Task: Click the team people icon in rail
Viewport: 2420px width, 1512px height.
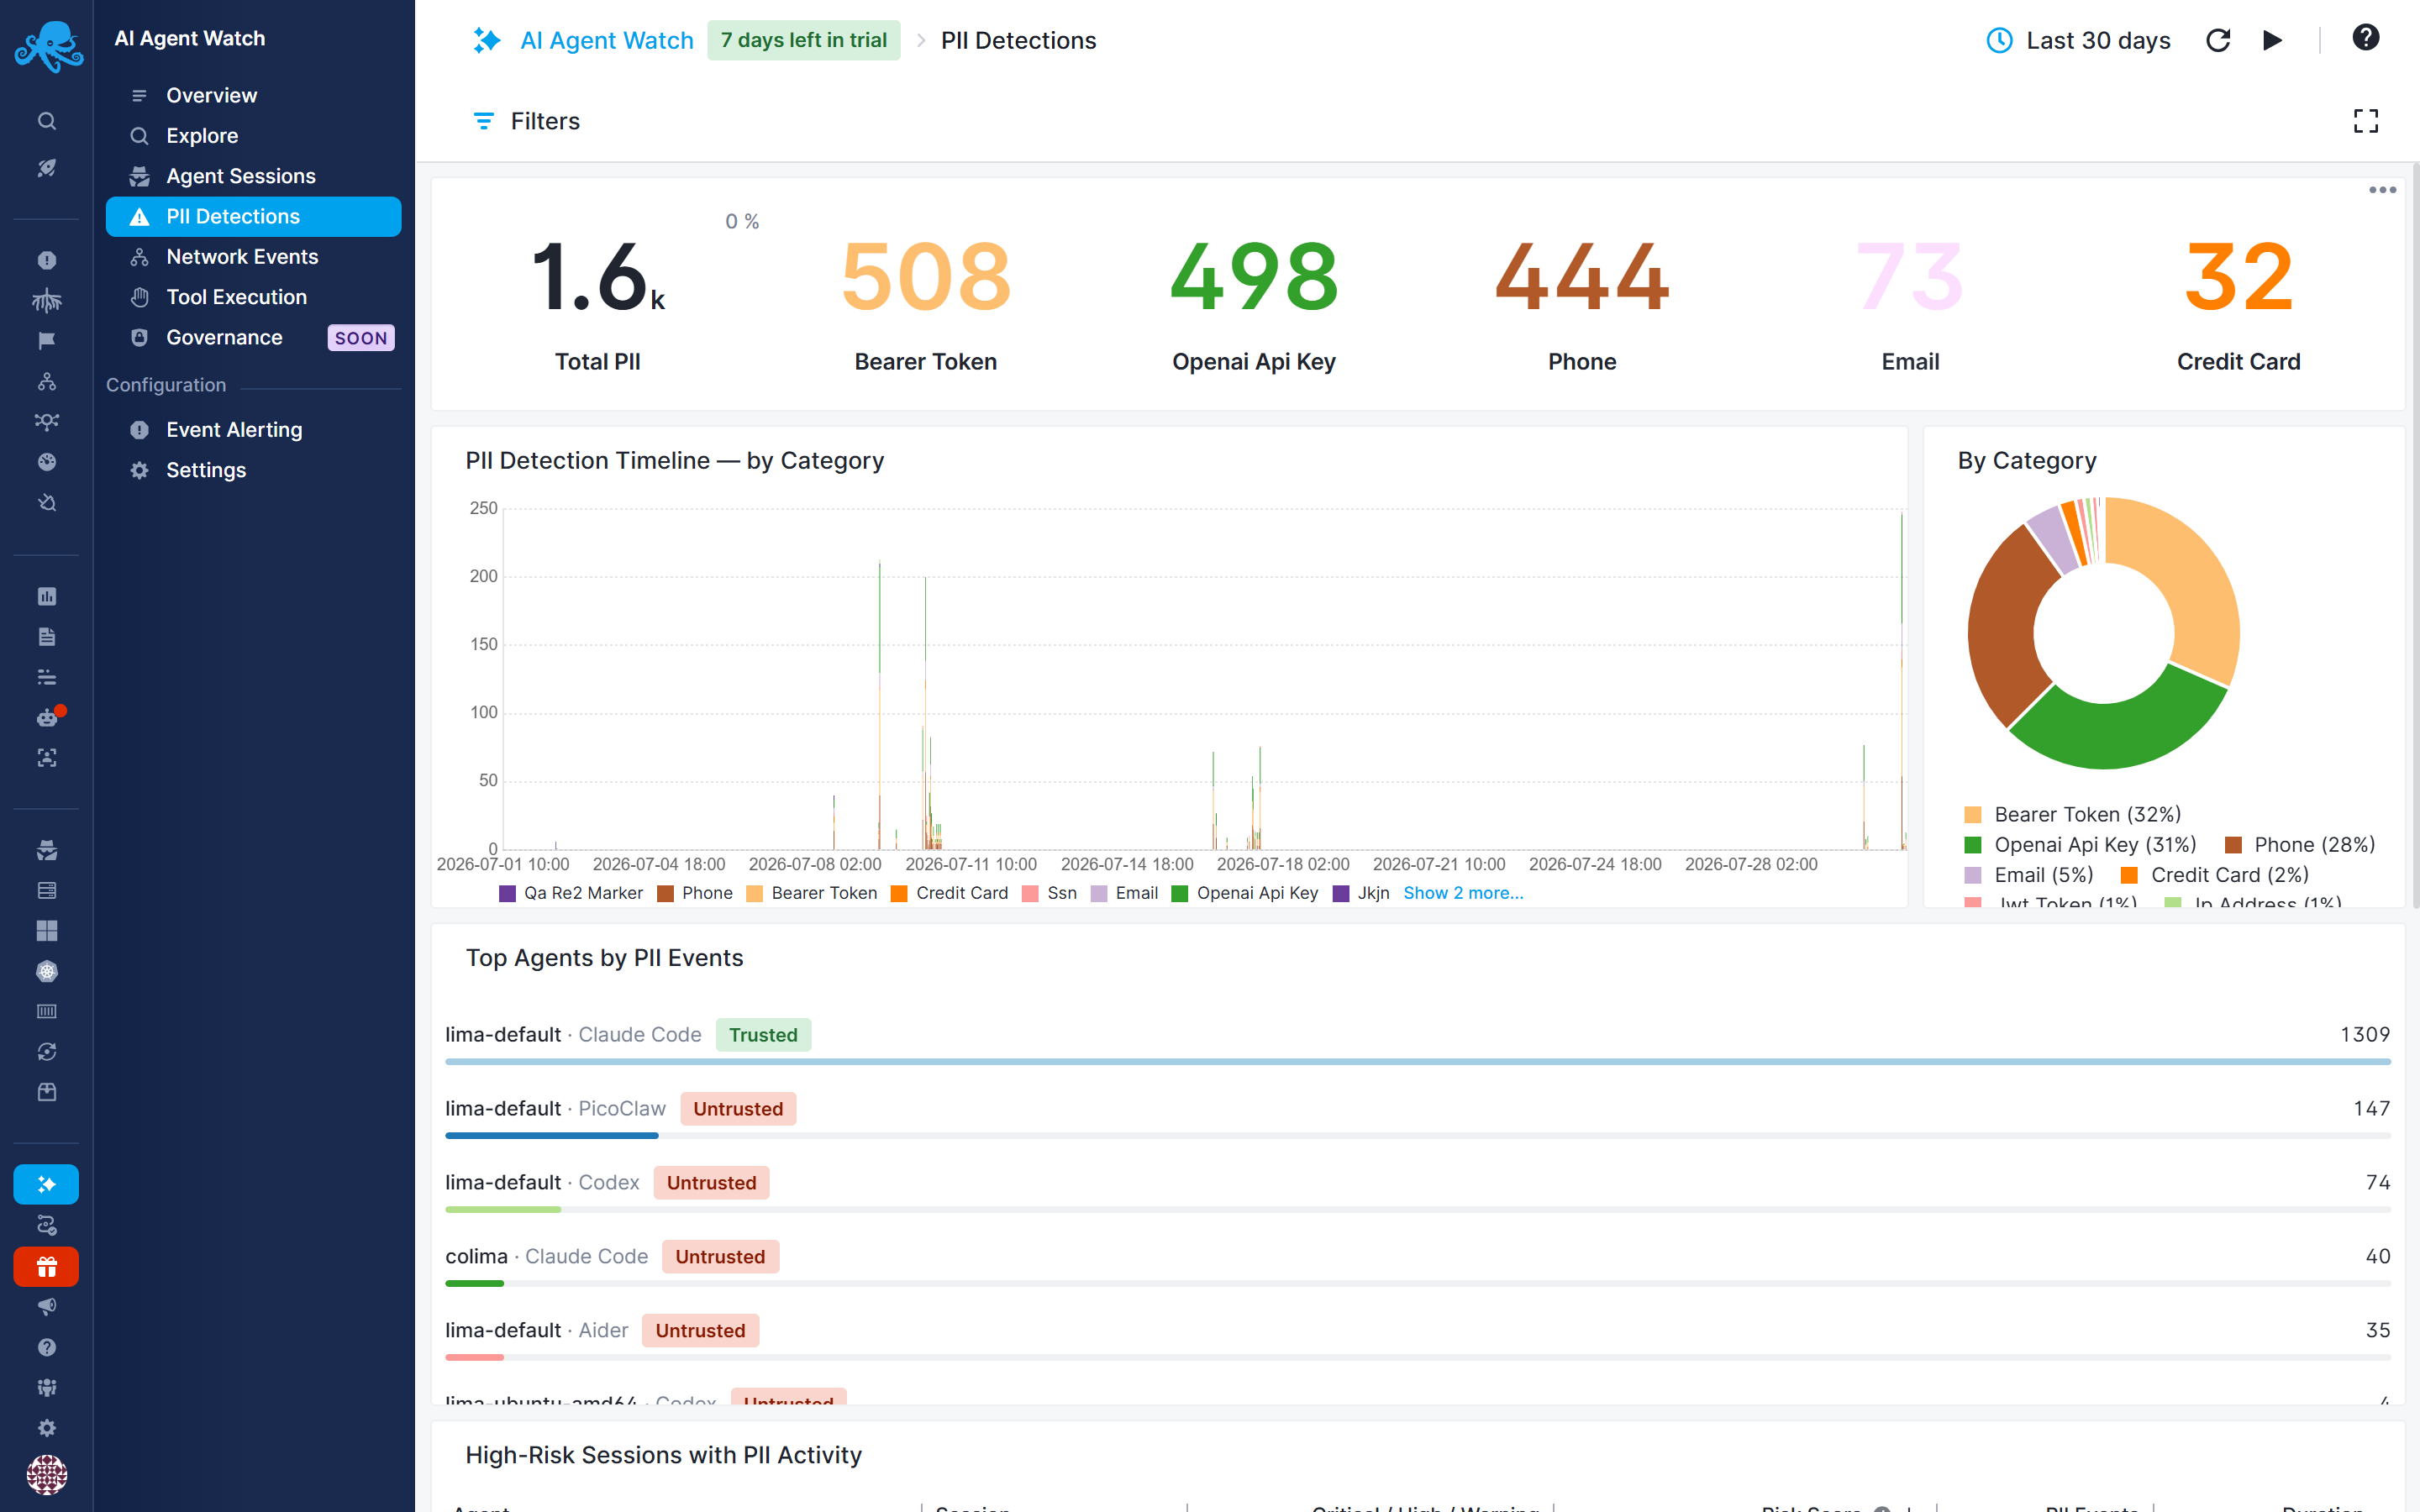Action: point(47,1387)
